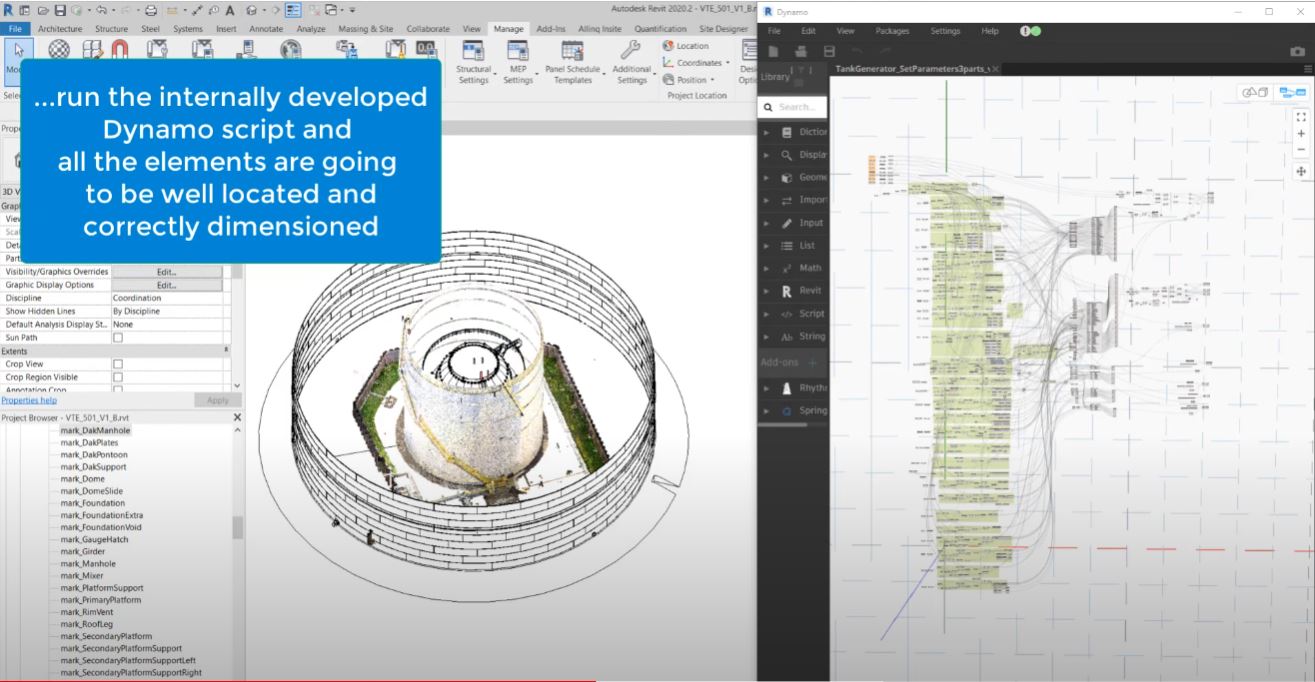Image resolution: width=1315 pixels, height=682 pixels.
Task: Toggle the Crop Region Visible checkbox
Action: click(x=117, y=377)
